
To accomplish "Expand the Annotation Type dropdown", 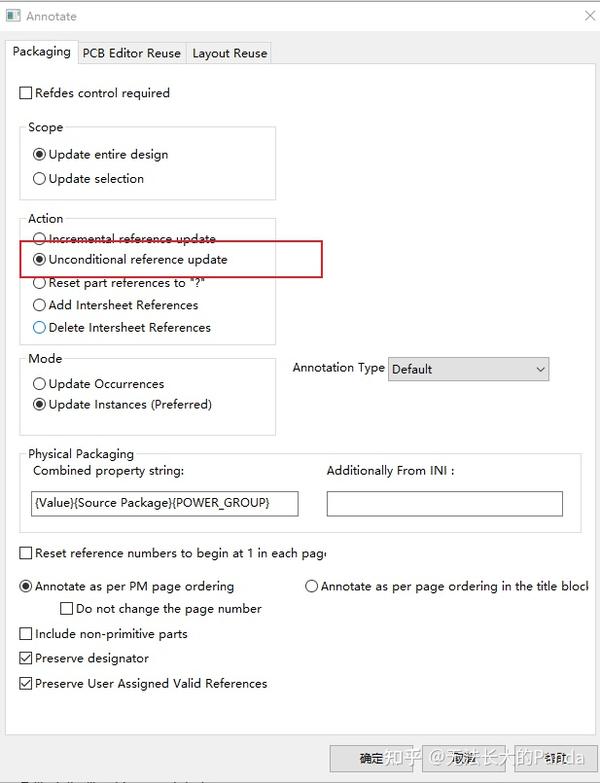I will pyautogui.click(x=468, y=369).
